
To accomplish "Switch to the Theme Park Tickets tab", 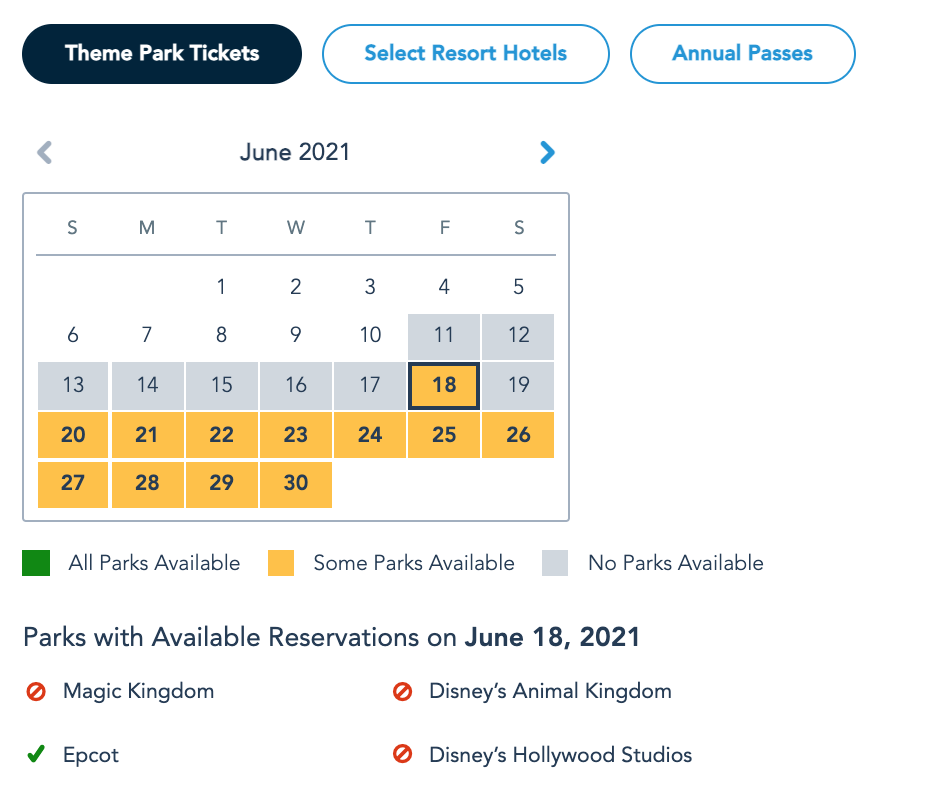I will click(162, 54).
